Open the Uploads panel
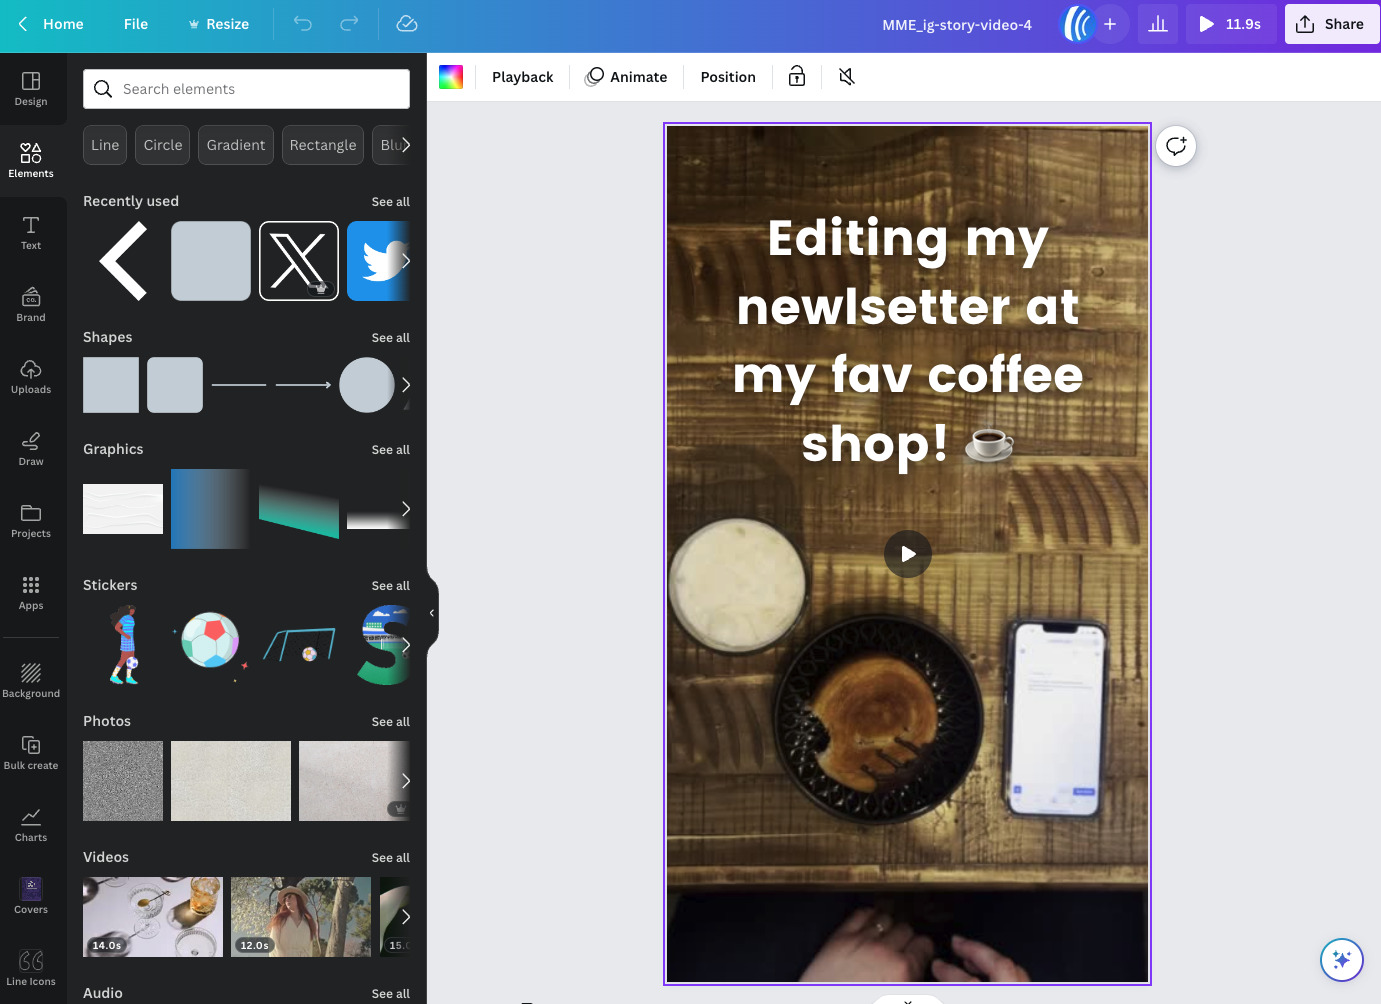The image size is (1381, 1004). [30, 377]
